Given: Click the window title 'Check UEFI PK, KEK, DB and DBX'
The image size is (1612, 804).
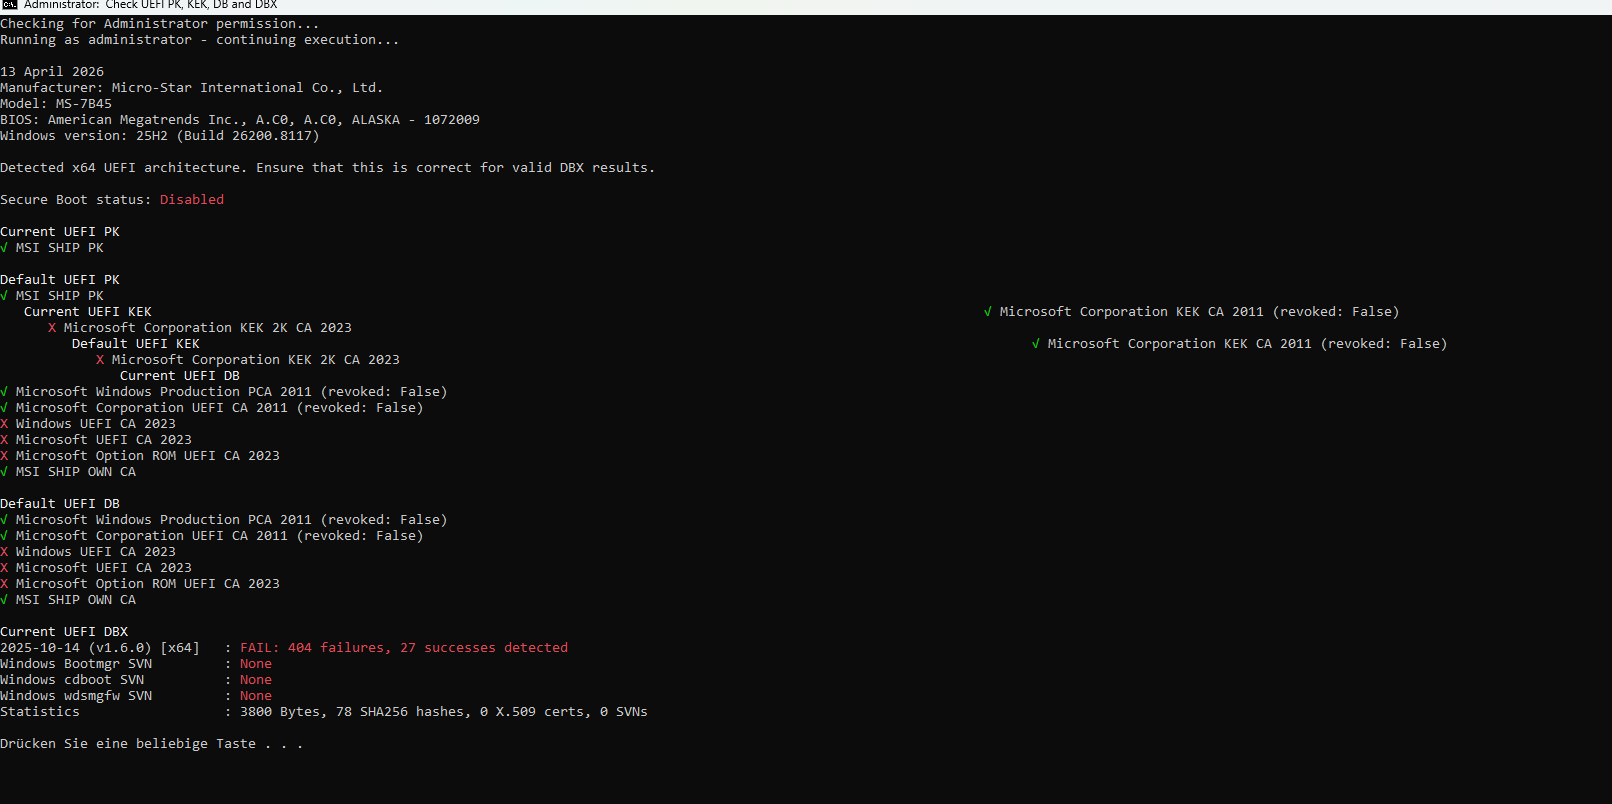Looking at the screenshot, I should pyautogui.click(x=191, y=5).
